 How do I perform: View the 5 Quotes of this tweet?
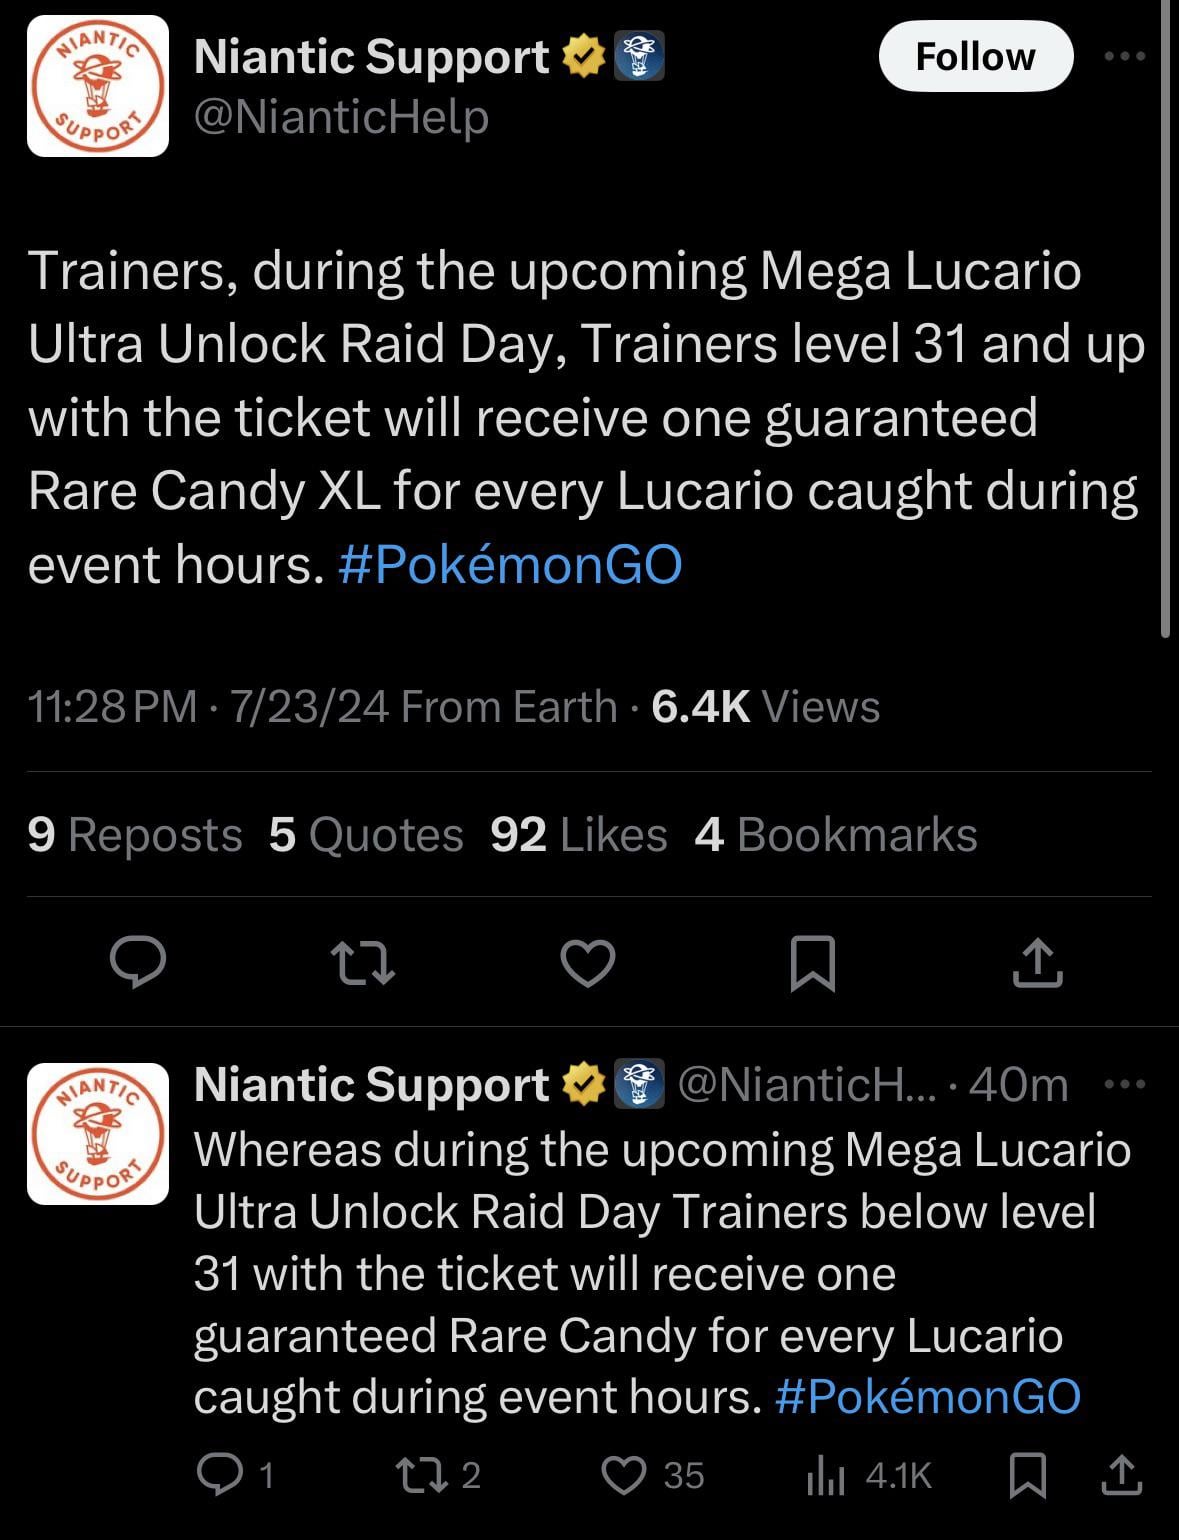tap(366, 835)
